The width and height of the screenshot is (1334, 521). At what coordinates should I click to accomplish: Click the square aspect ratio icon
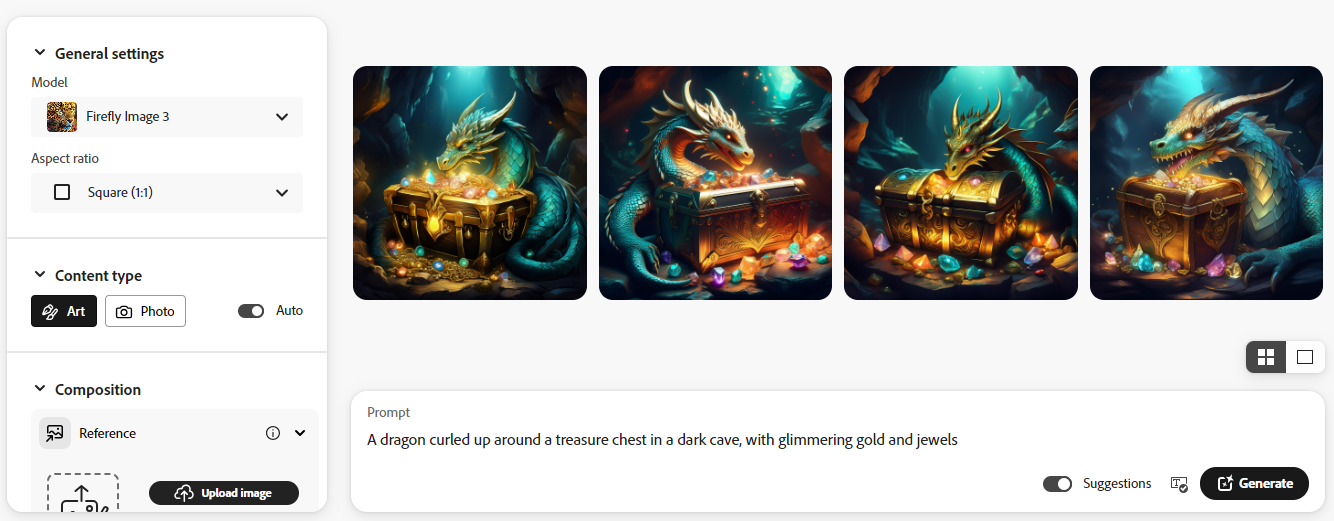coord(62,192)
